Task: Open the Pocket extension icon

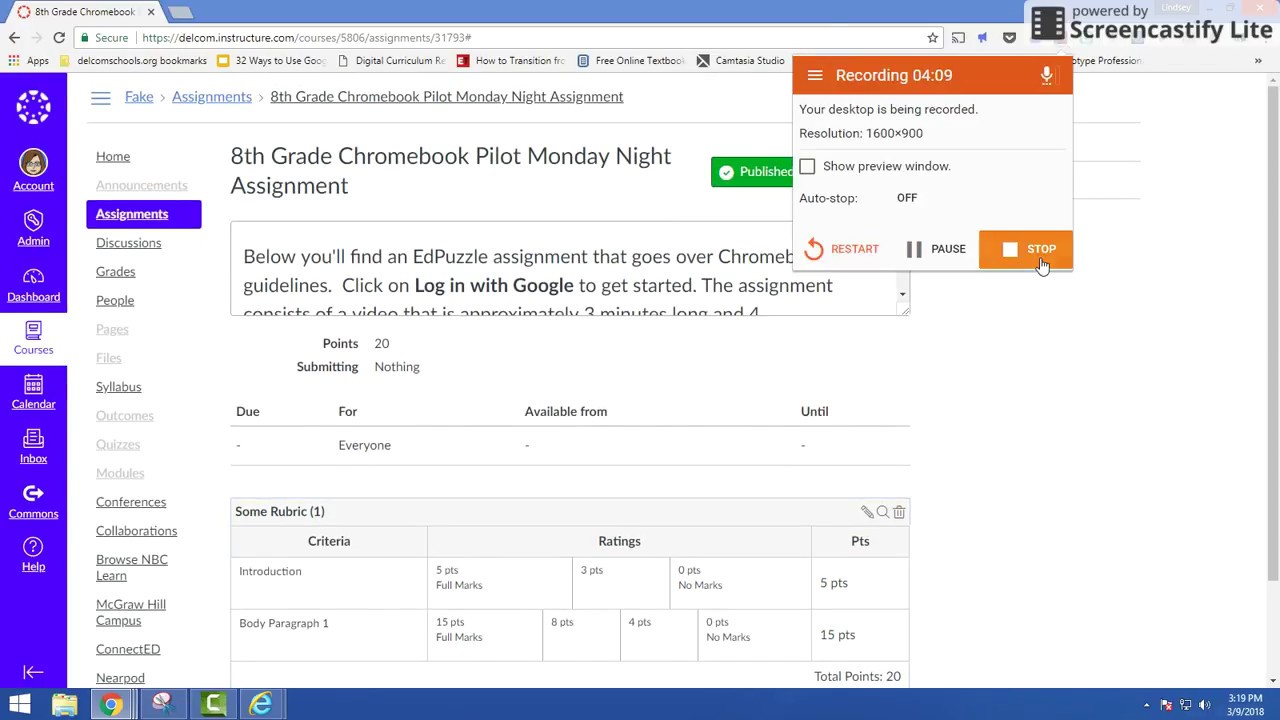Action: [x=1009, y=38]
